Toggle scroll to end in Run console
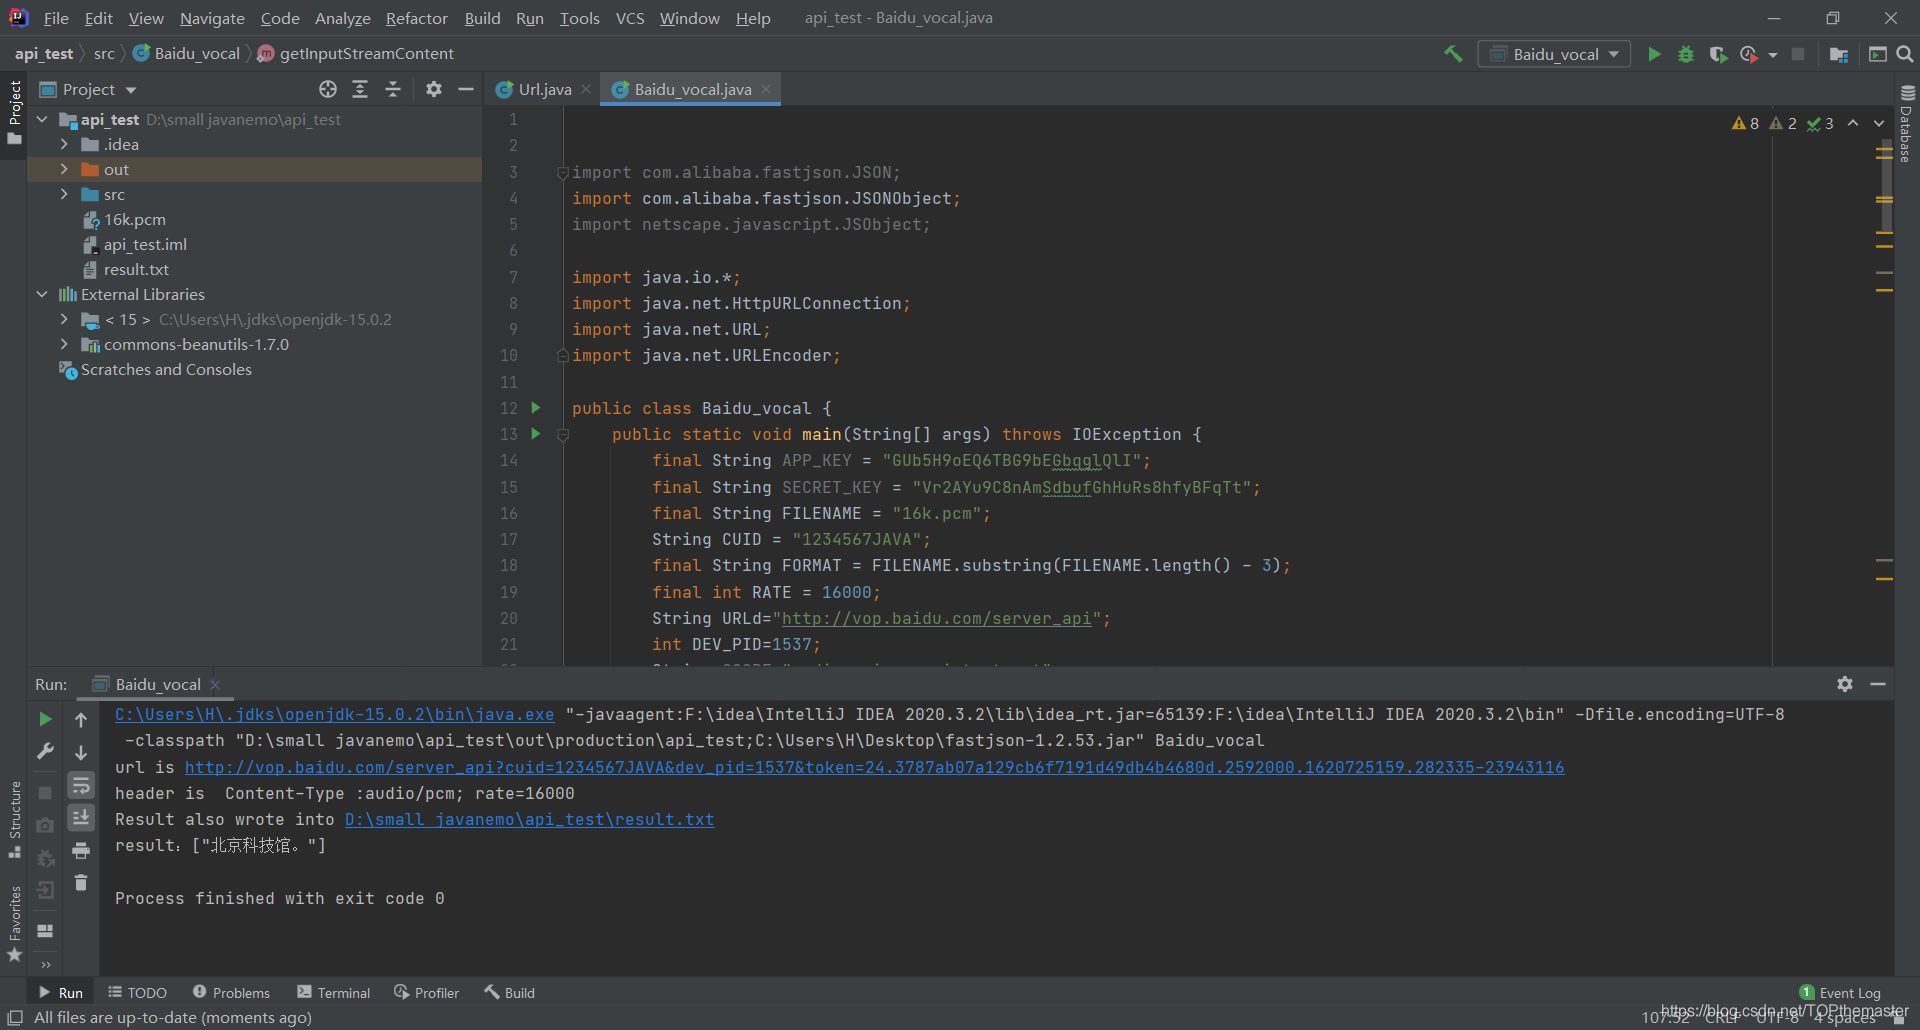This screenshot has height=1030, width=1920. coord(81,818)
